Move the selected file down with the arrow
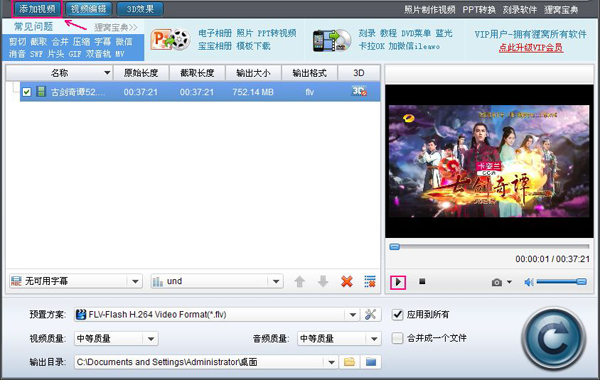The height and width of the screenshot is (380, 600). coord(323,281)
